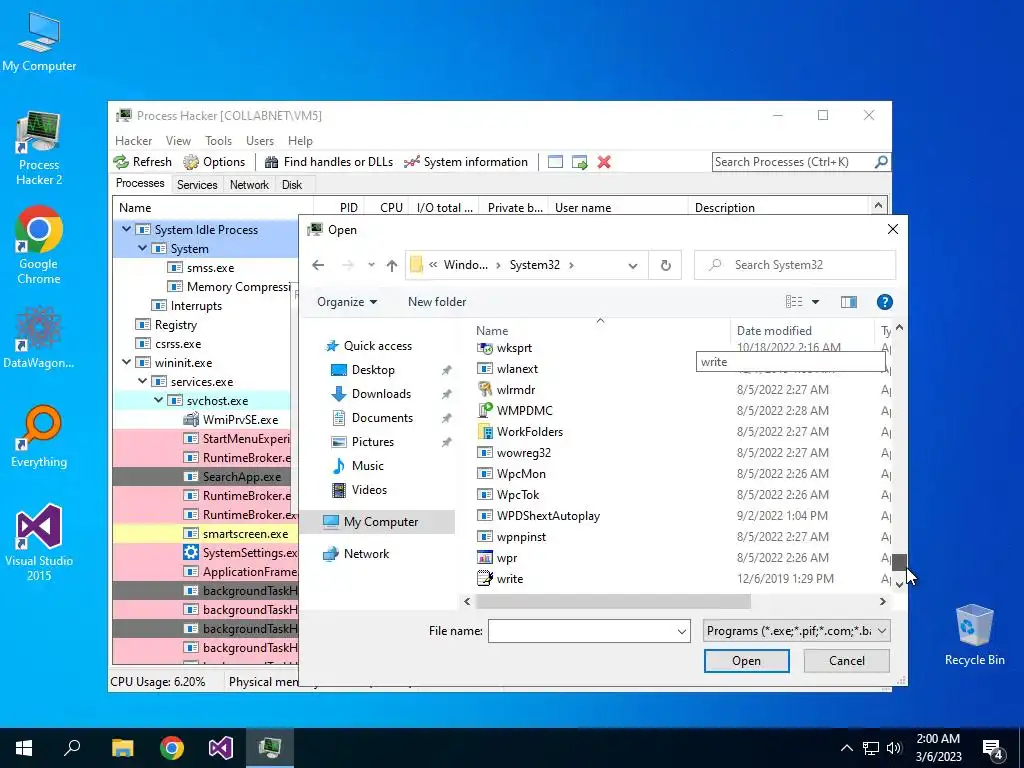Select Quick access in navigation pane

[x=377, y=345]
